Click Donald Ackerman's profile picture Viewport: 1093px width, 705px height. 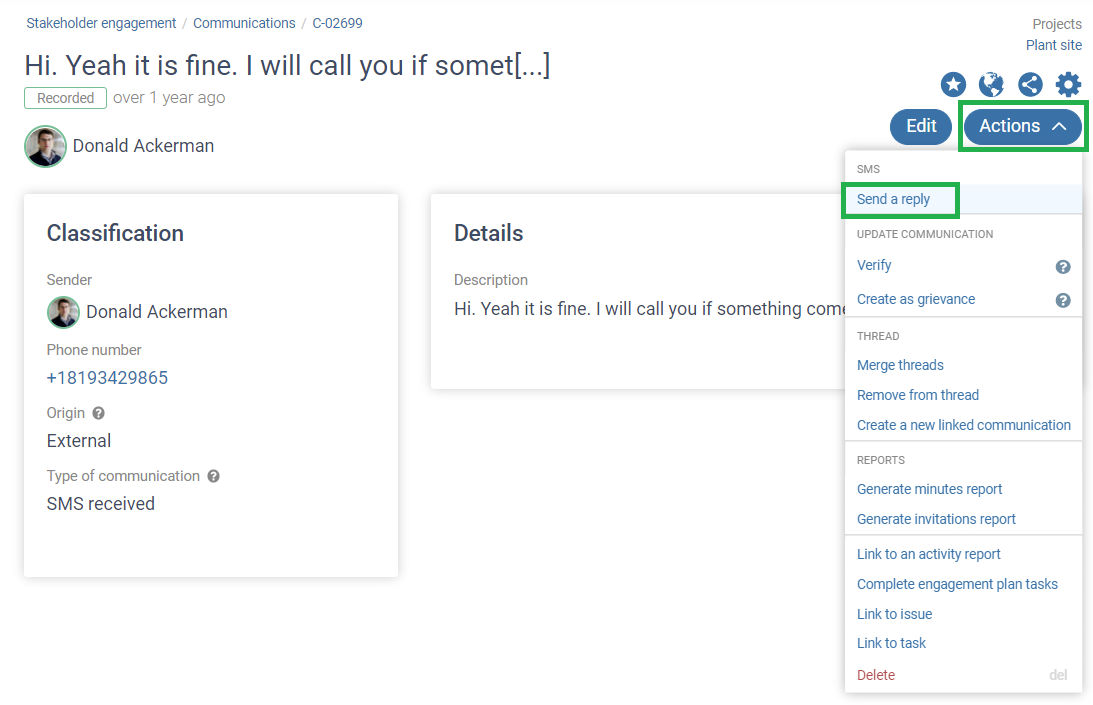tap(45, 146)
